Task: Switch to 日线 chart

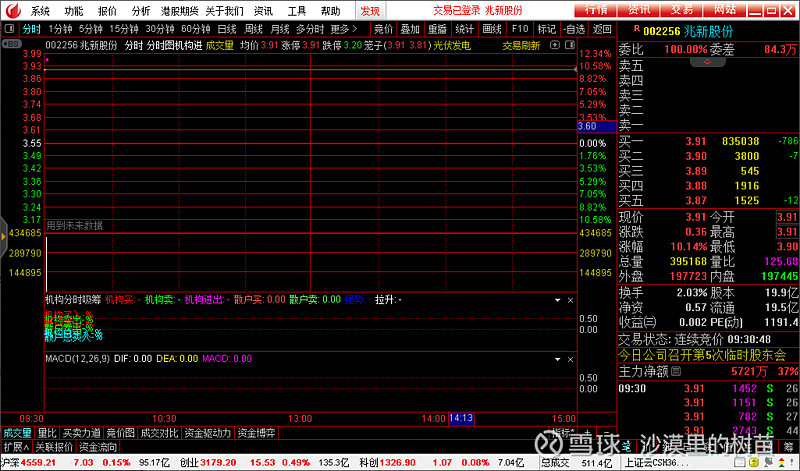Action: pos(227,29)
